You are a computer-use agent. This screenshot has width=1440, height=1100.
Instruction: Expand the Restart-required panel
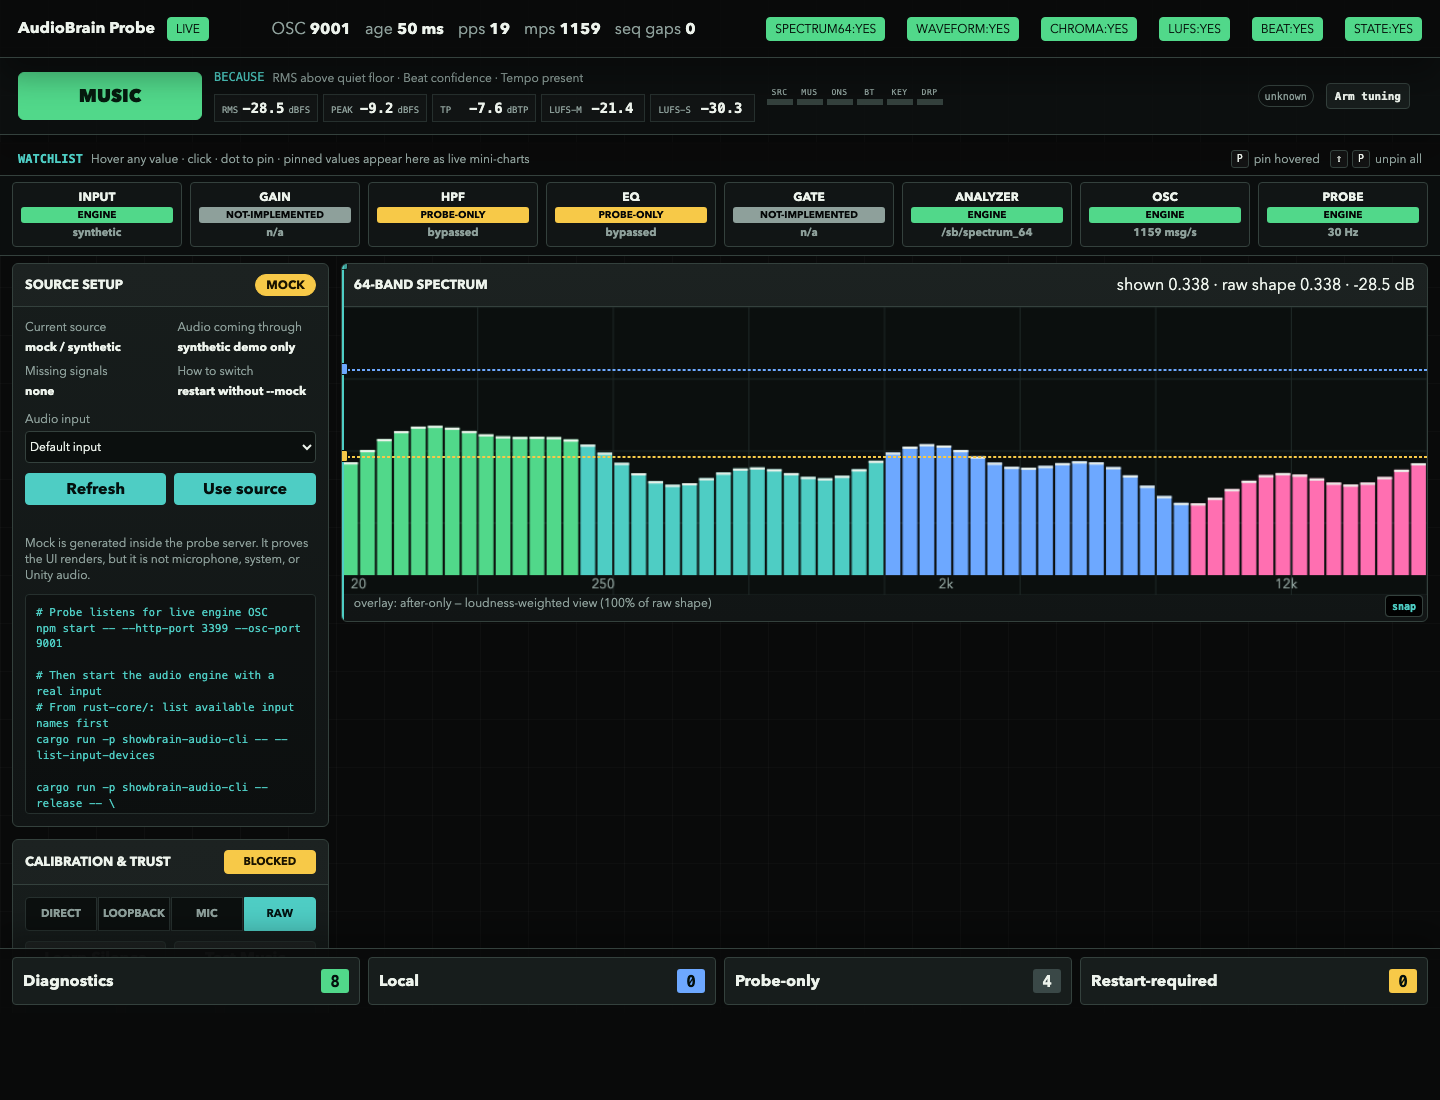click(1254, 981)
